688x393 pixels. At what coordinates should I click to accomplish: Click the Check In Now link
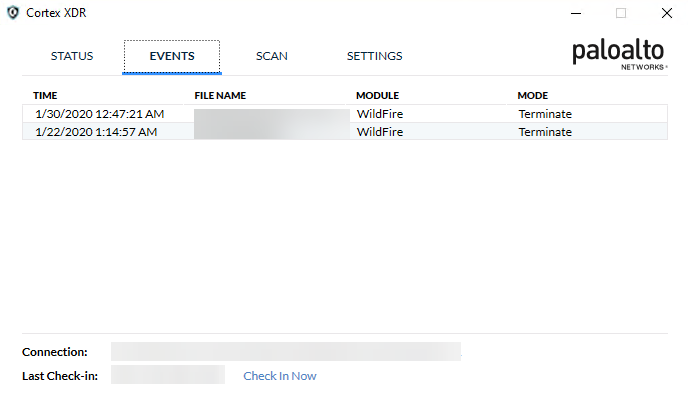(280, 376)
